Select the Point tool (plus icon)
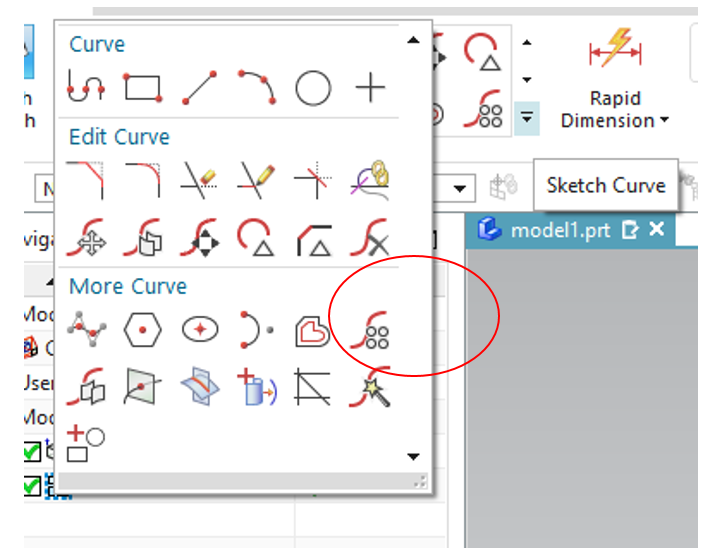The width and height of the screenshot is (706, 557). tap(370, 87)
